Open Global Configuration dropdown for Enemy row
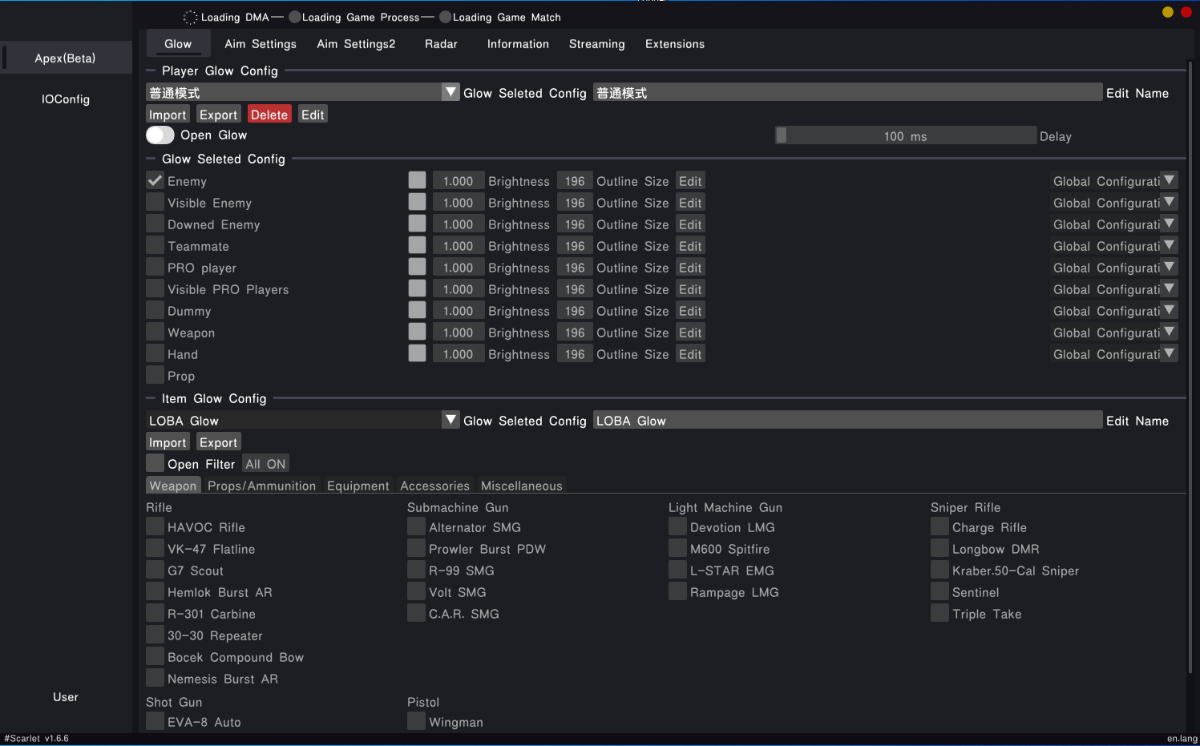The width and height of the screenshot is (1200, 746). (1168, 181)
